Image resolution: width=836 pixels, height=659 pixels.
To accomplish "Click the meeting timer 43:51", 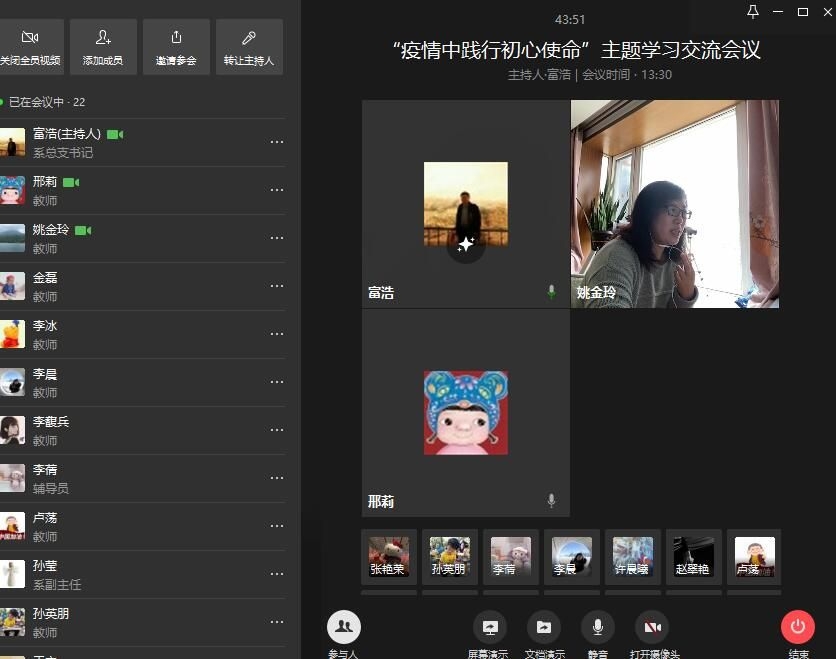I will click(x=570, y=20).
